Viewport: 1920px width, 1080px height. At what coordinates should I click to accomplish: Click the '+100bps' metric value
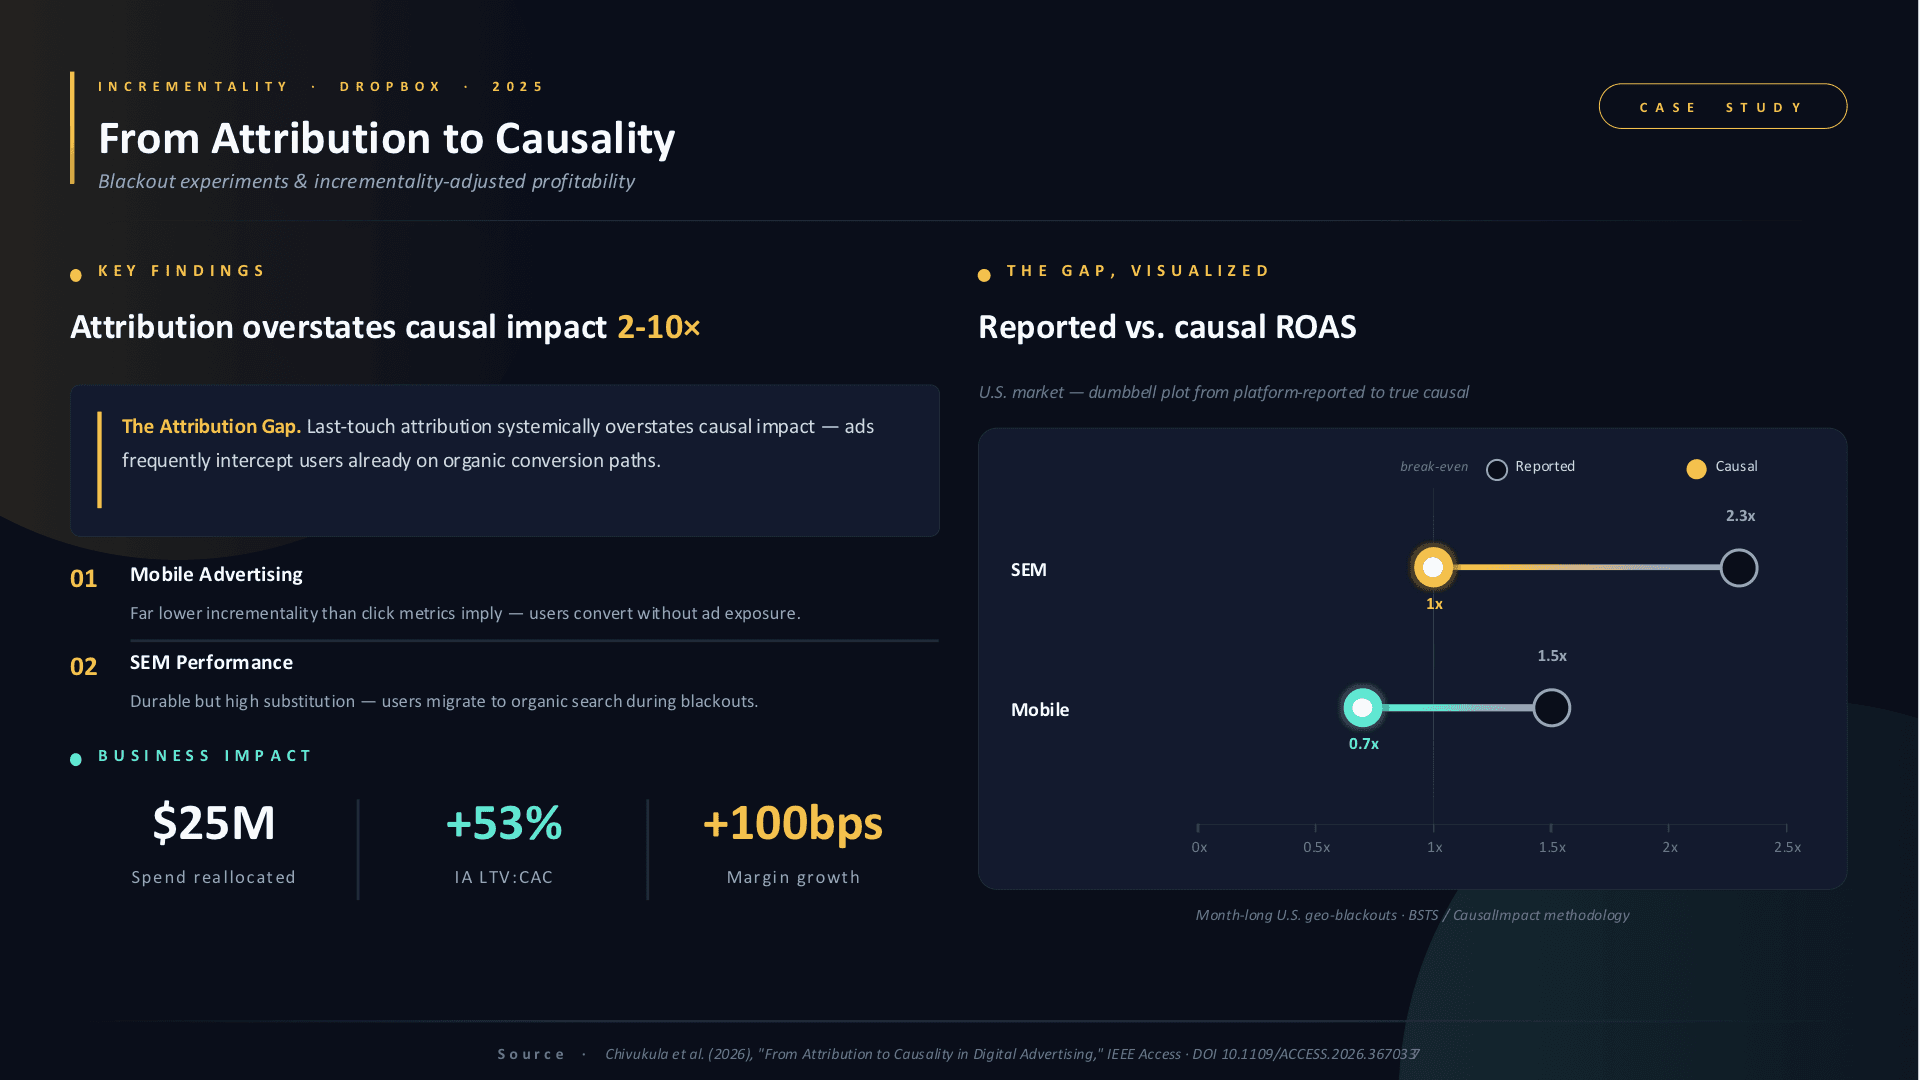pos(793,823)
